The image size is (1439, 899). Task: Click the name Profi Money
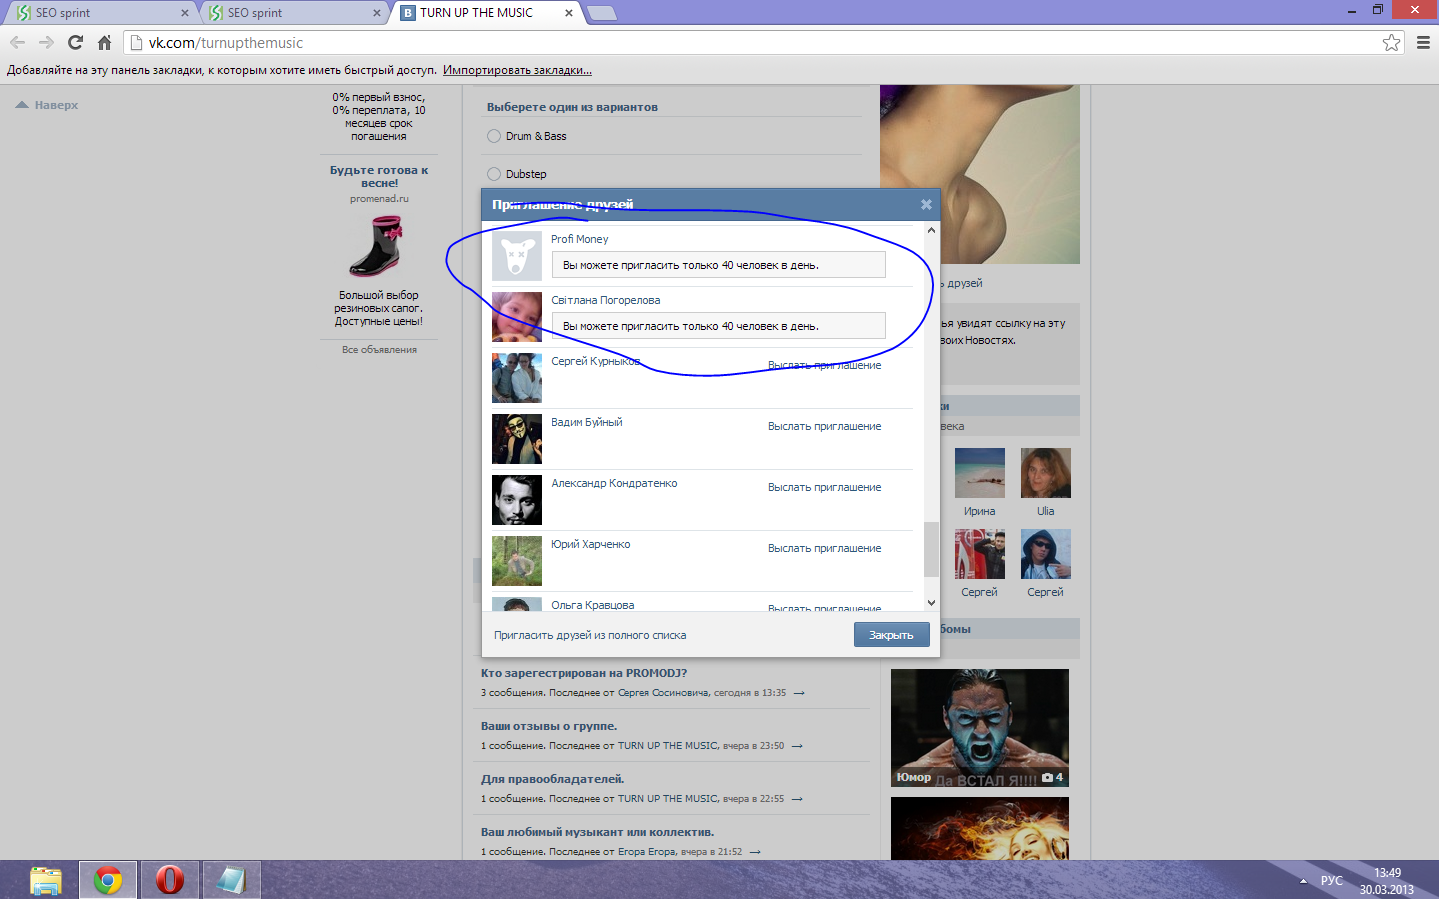pos(579,239)
